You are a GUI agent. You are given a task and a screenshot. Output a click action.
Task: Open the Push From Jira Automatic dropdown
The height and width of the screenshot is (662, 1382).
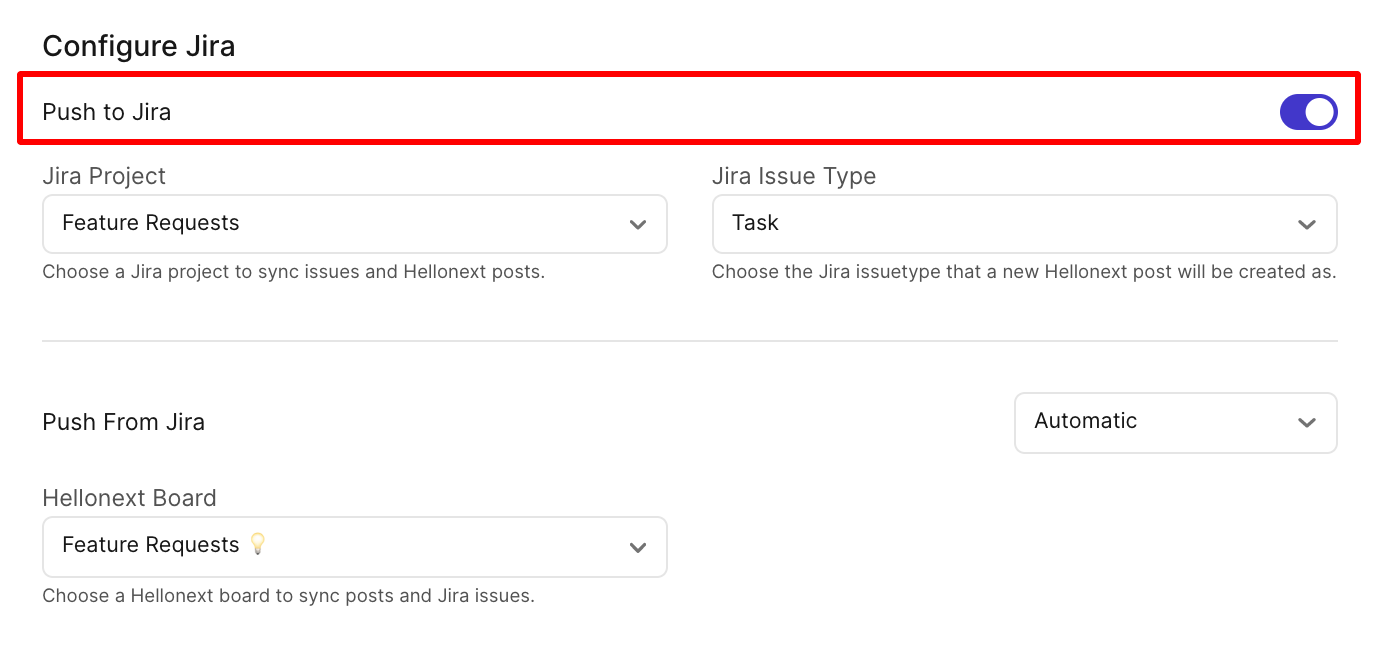click(1175, 422)
